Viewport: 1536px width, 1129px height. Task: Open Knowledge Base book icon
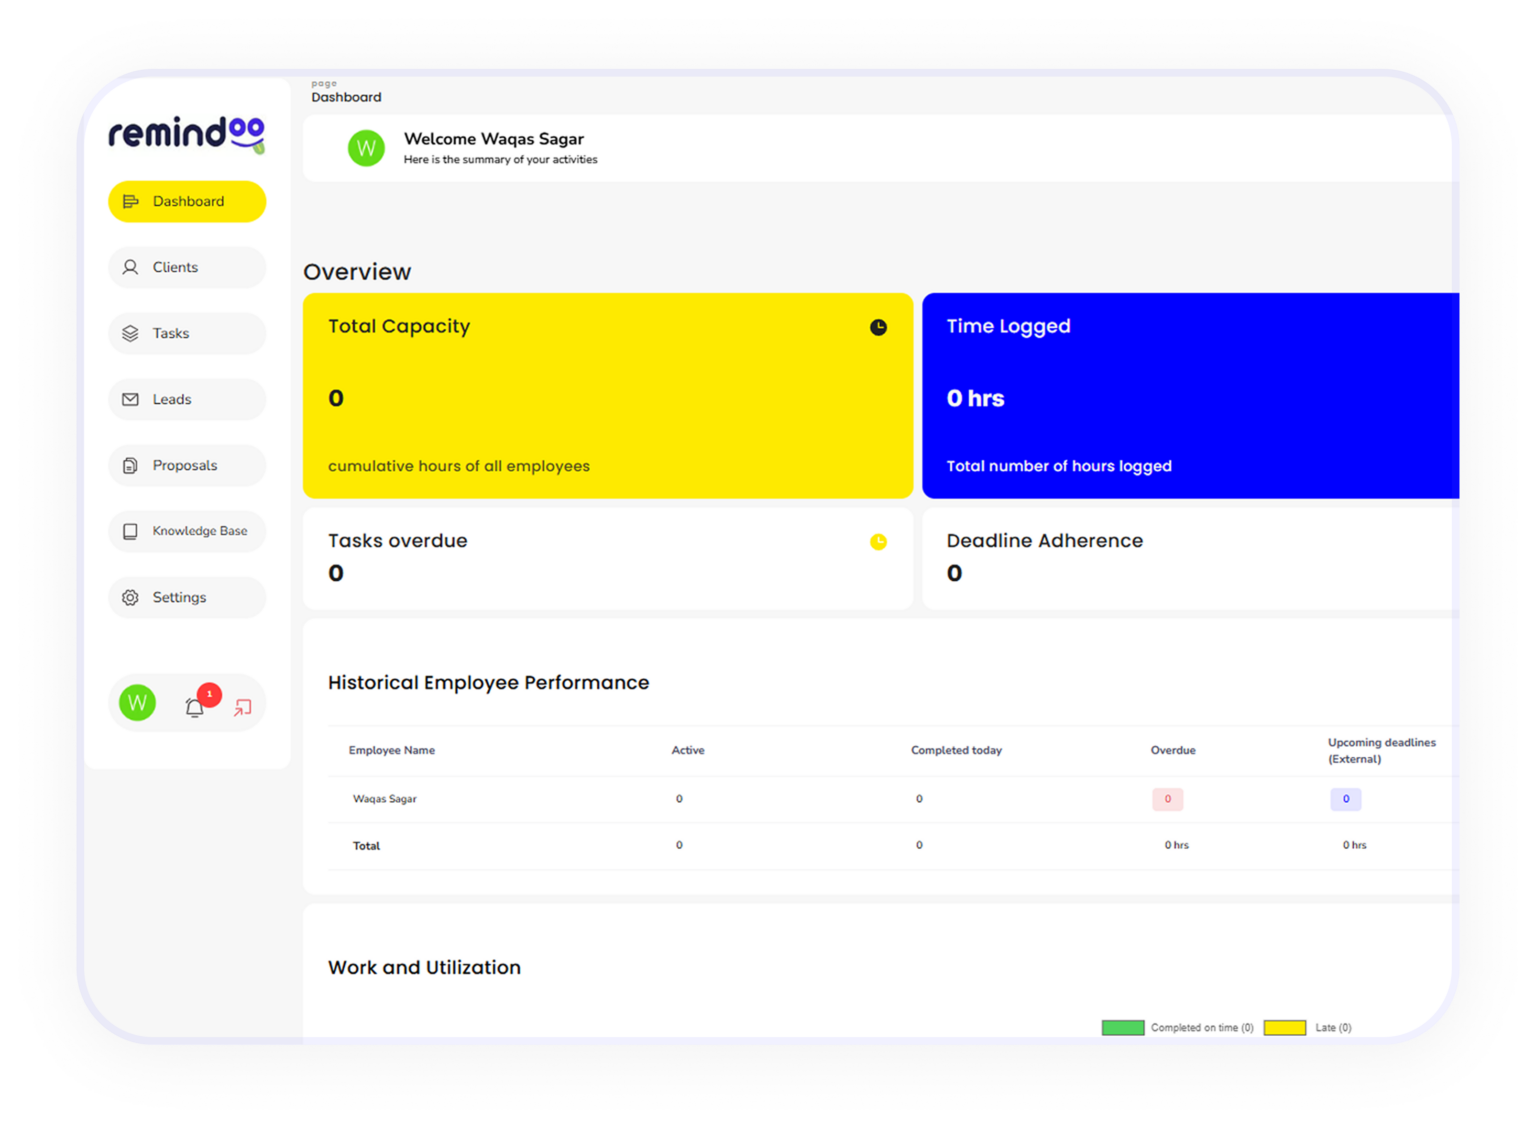tap(130, 531)
